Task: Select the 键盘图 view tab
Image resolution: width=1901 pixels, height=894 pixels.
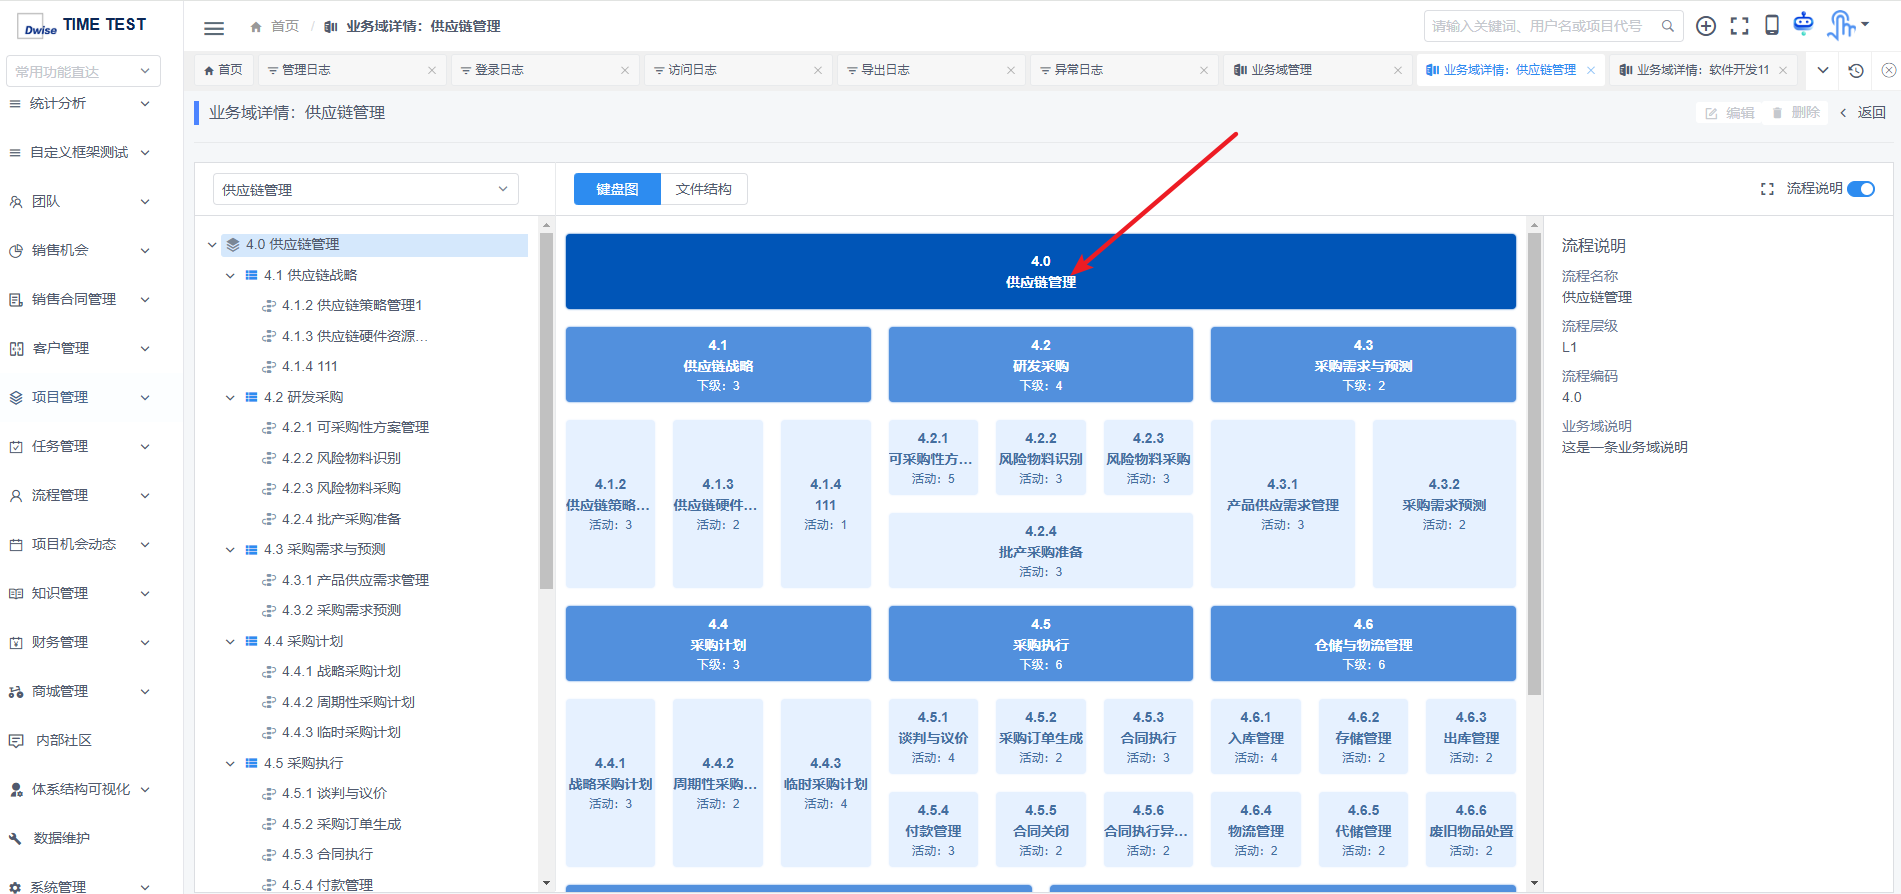Action: coord(617,189)
